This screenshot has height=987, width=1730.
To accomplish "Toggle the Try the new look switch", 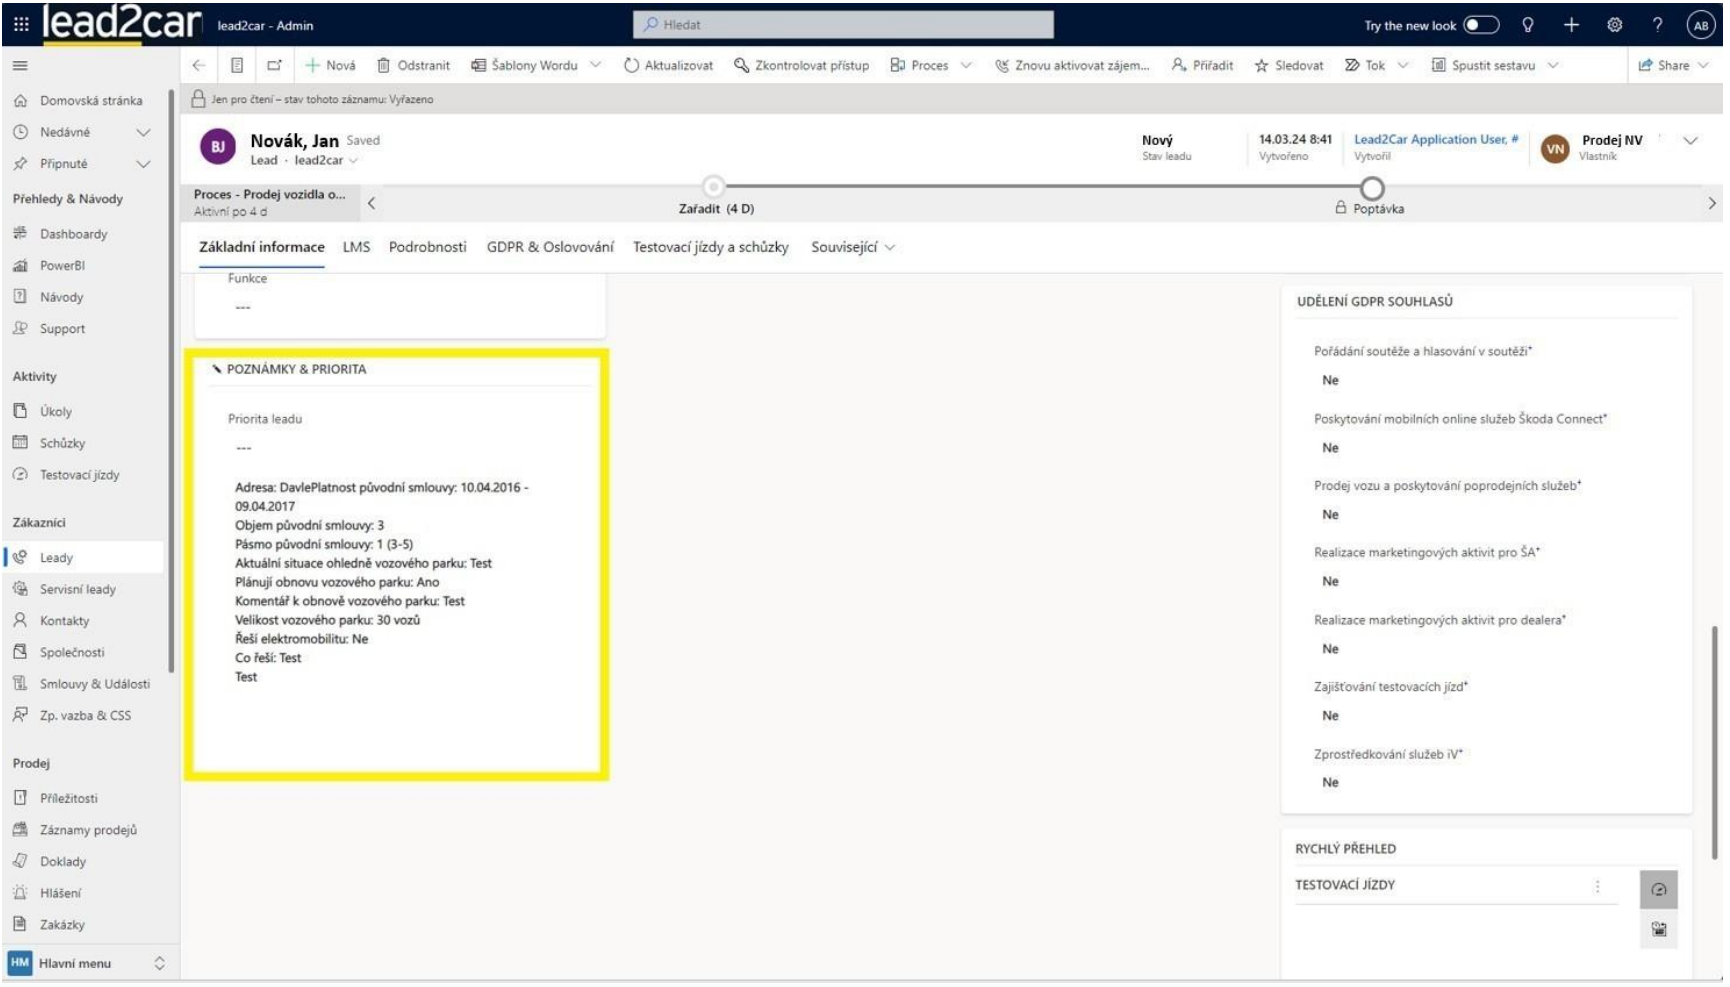I will point(1481,25).
